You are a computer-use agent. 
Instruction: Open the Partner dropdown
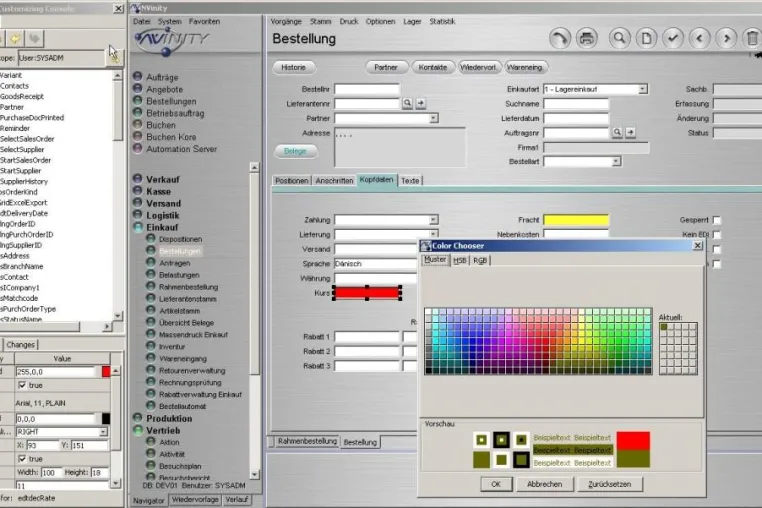pyautogui.click(x=433, y=118)
